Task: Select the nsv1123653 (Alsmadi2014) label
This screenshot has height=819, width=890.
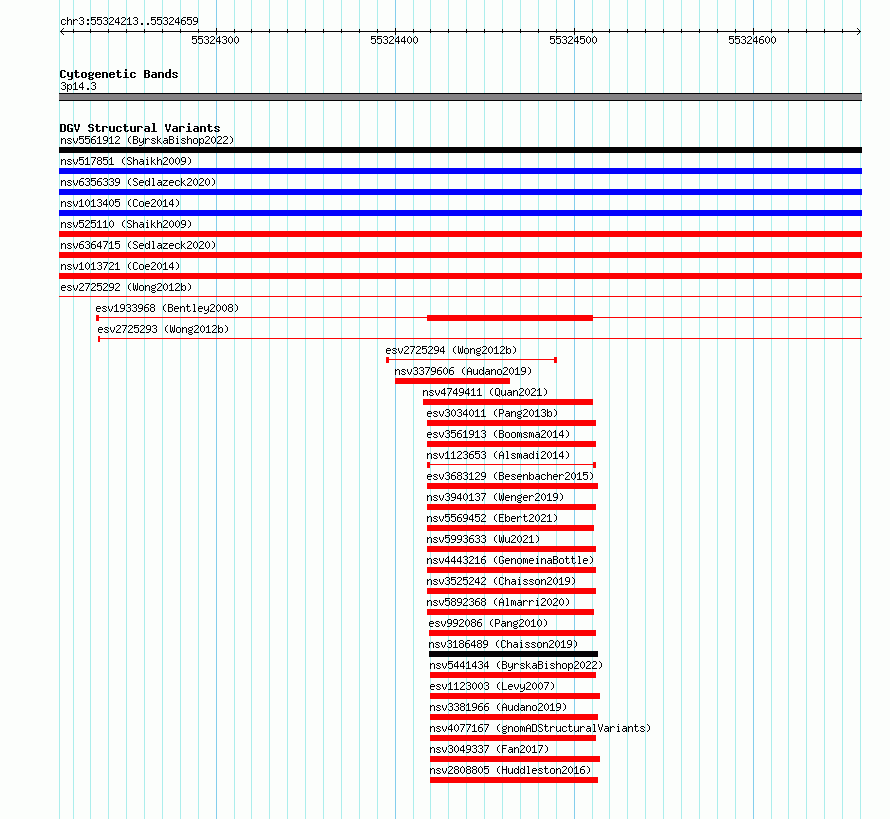Action: point(498,455)
